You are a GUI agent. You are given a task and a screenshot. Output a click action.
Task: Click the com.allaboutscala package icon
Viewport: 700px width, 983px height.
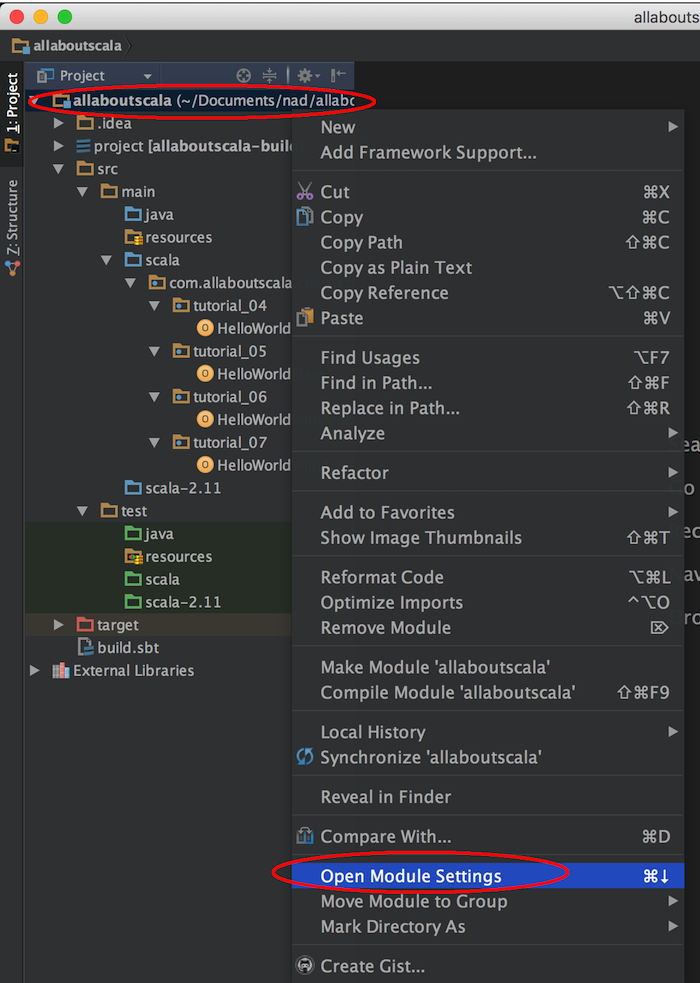157,283
